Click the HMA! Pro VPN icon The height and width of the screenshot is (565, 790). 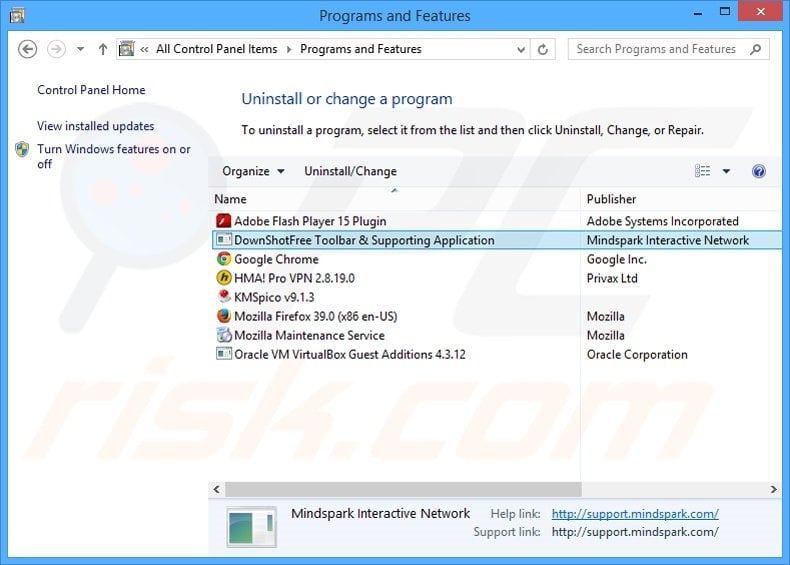223,278
